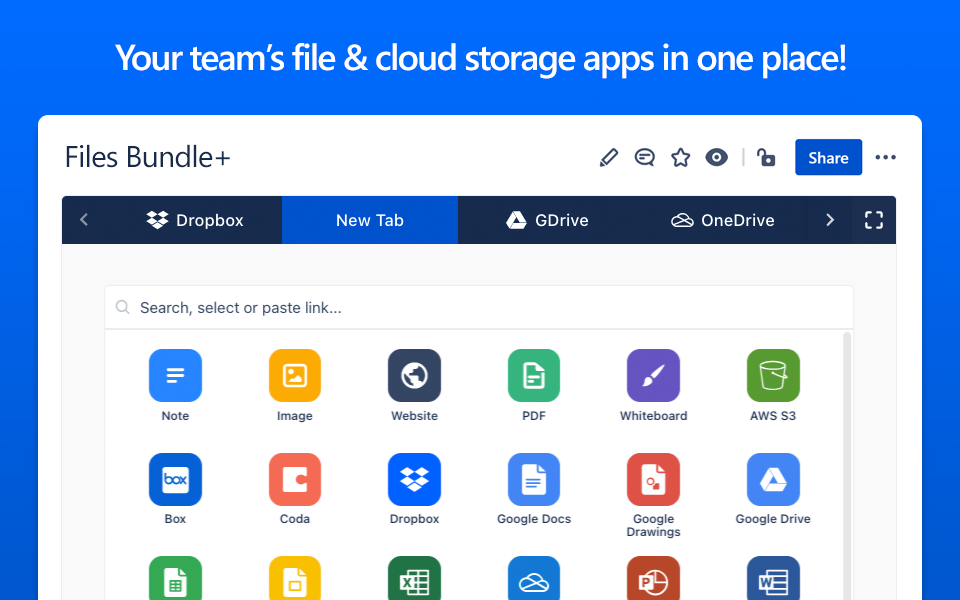Choose the Google Docs icon
Viewport: 960px width, 600px height.
coord(534,479)
